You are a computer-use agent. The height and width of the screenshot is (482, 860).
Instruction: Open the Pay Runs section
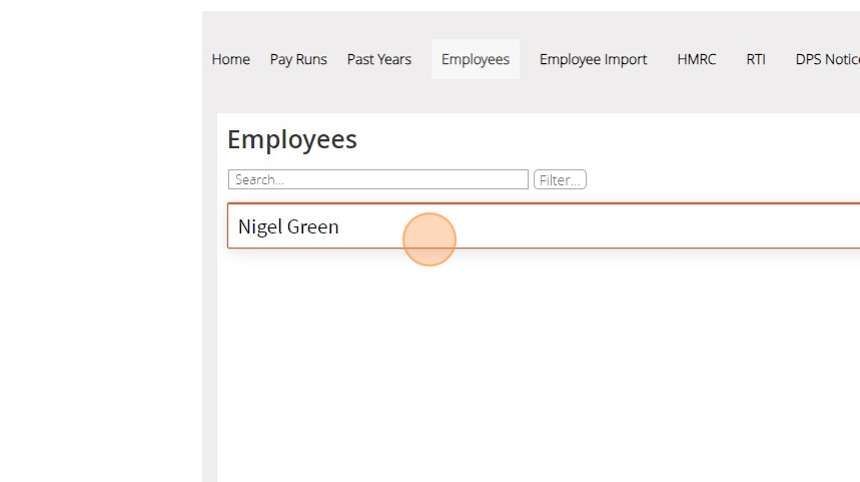(x=298, y=59)
